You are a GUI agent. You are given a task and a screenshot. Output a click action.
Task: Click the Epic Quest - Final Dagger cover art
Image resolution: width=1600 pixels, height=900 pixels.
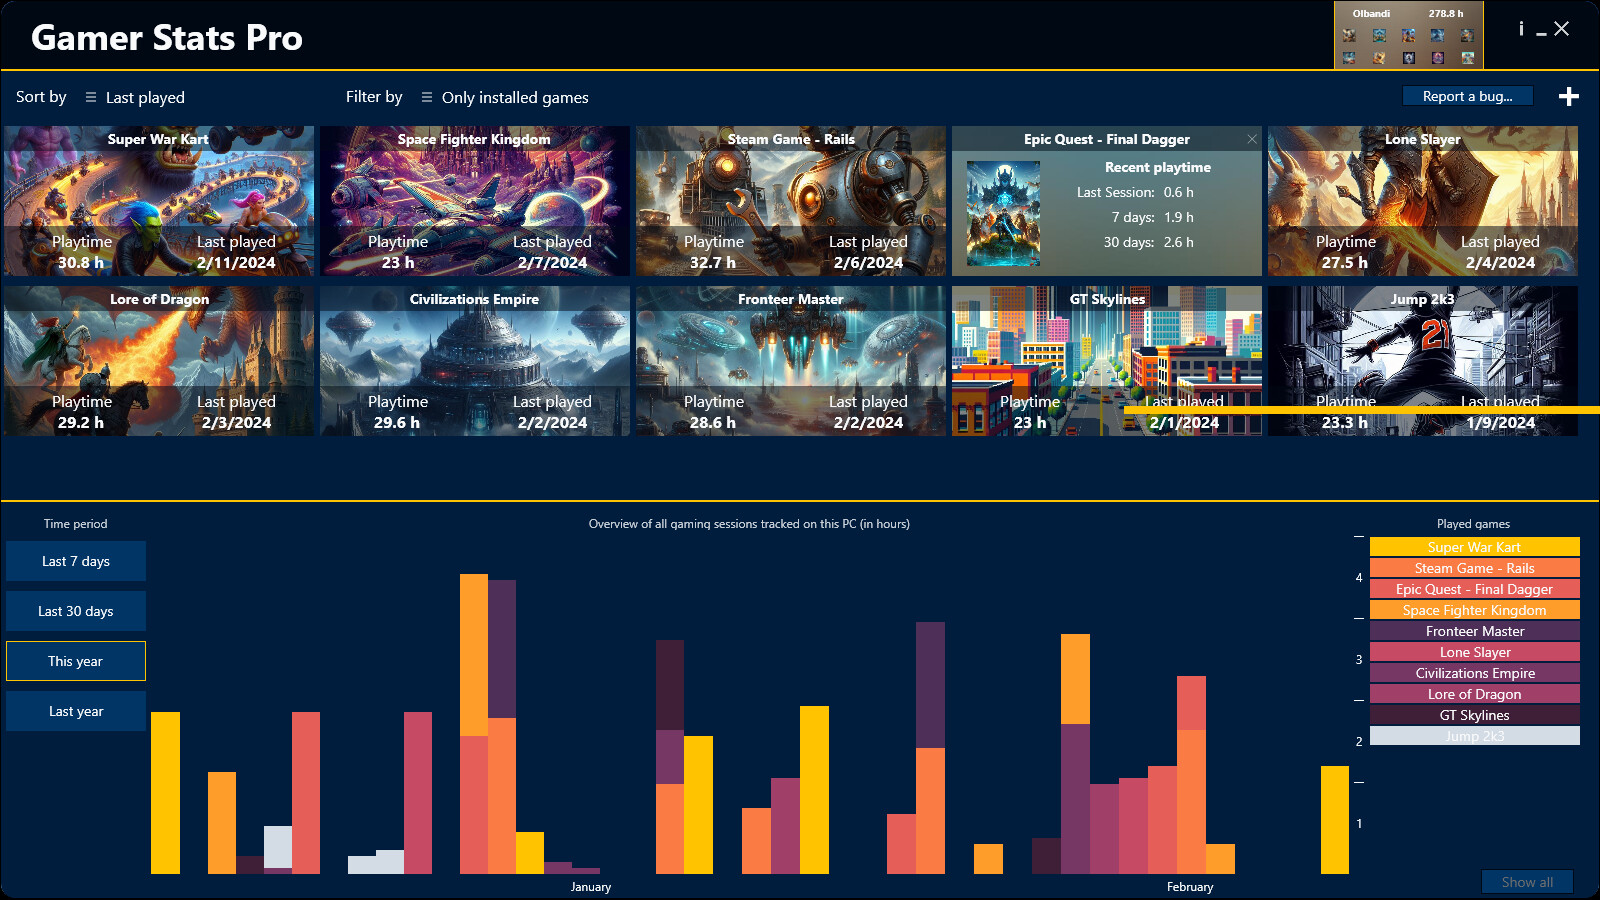pos(1003,213)
